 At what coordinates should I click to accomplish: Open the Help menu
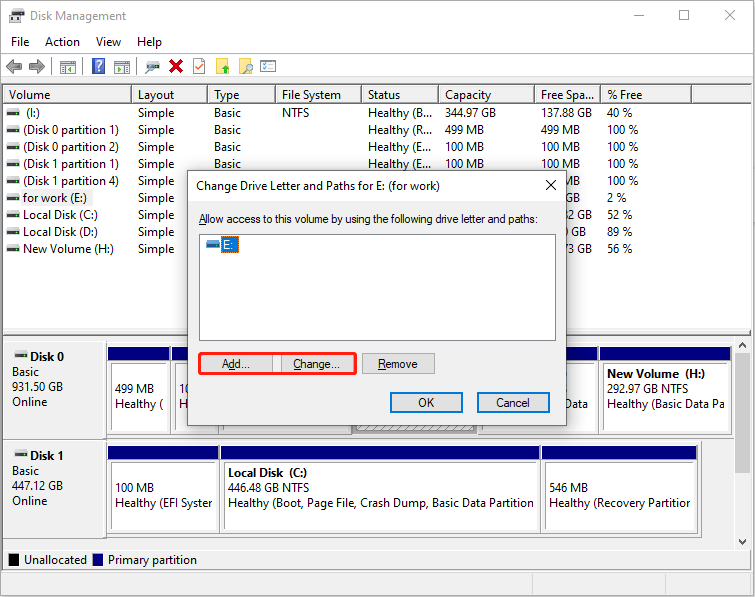(x=149, y=42)
